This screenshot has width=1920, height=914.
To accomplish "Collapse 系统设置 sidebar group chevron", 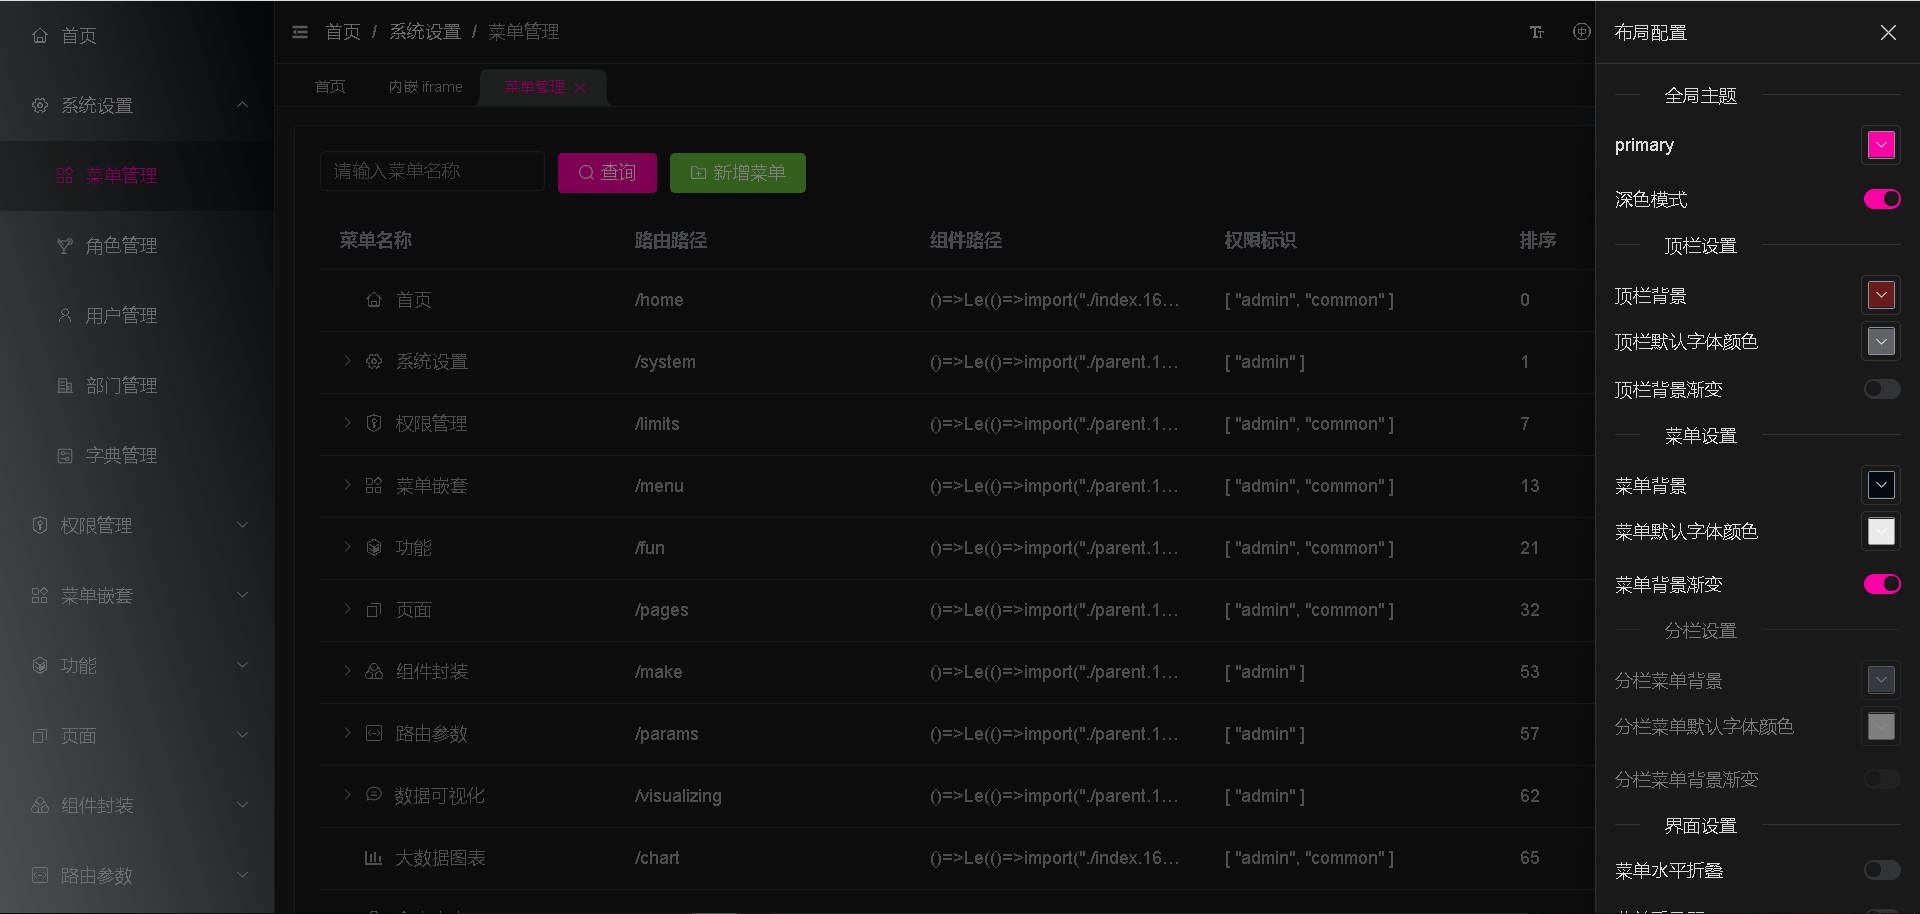I will click(242, 105).
